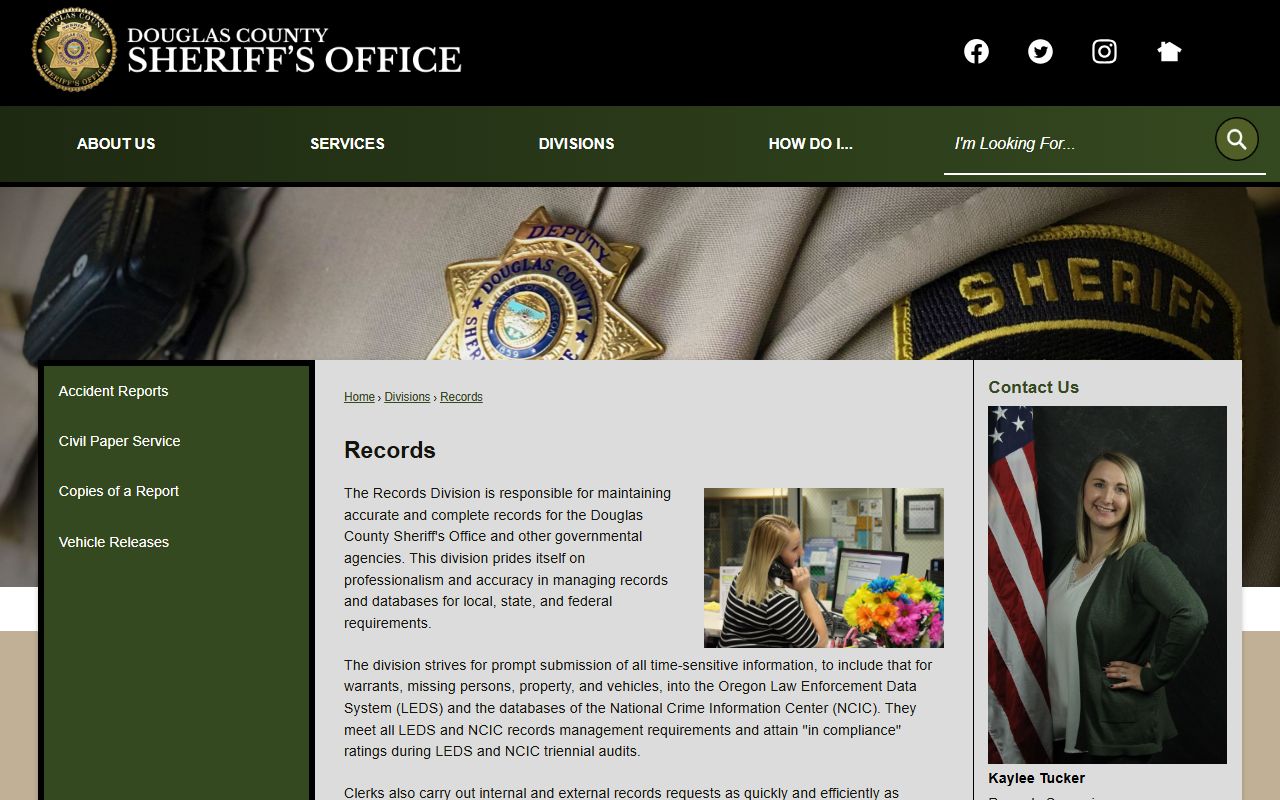
Task: Open the How Do I... menu
Action: [x=810, y=144]
